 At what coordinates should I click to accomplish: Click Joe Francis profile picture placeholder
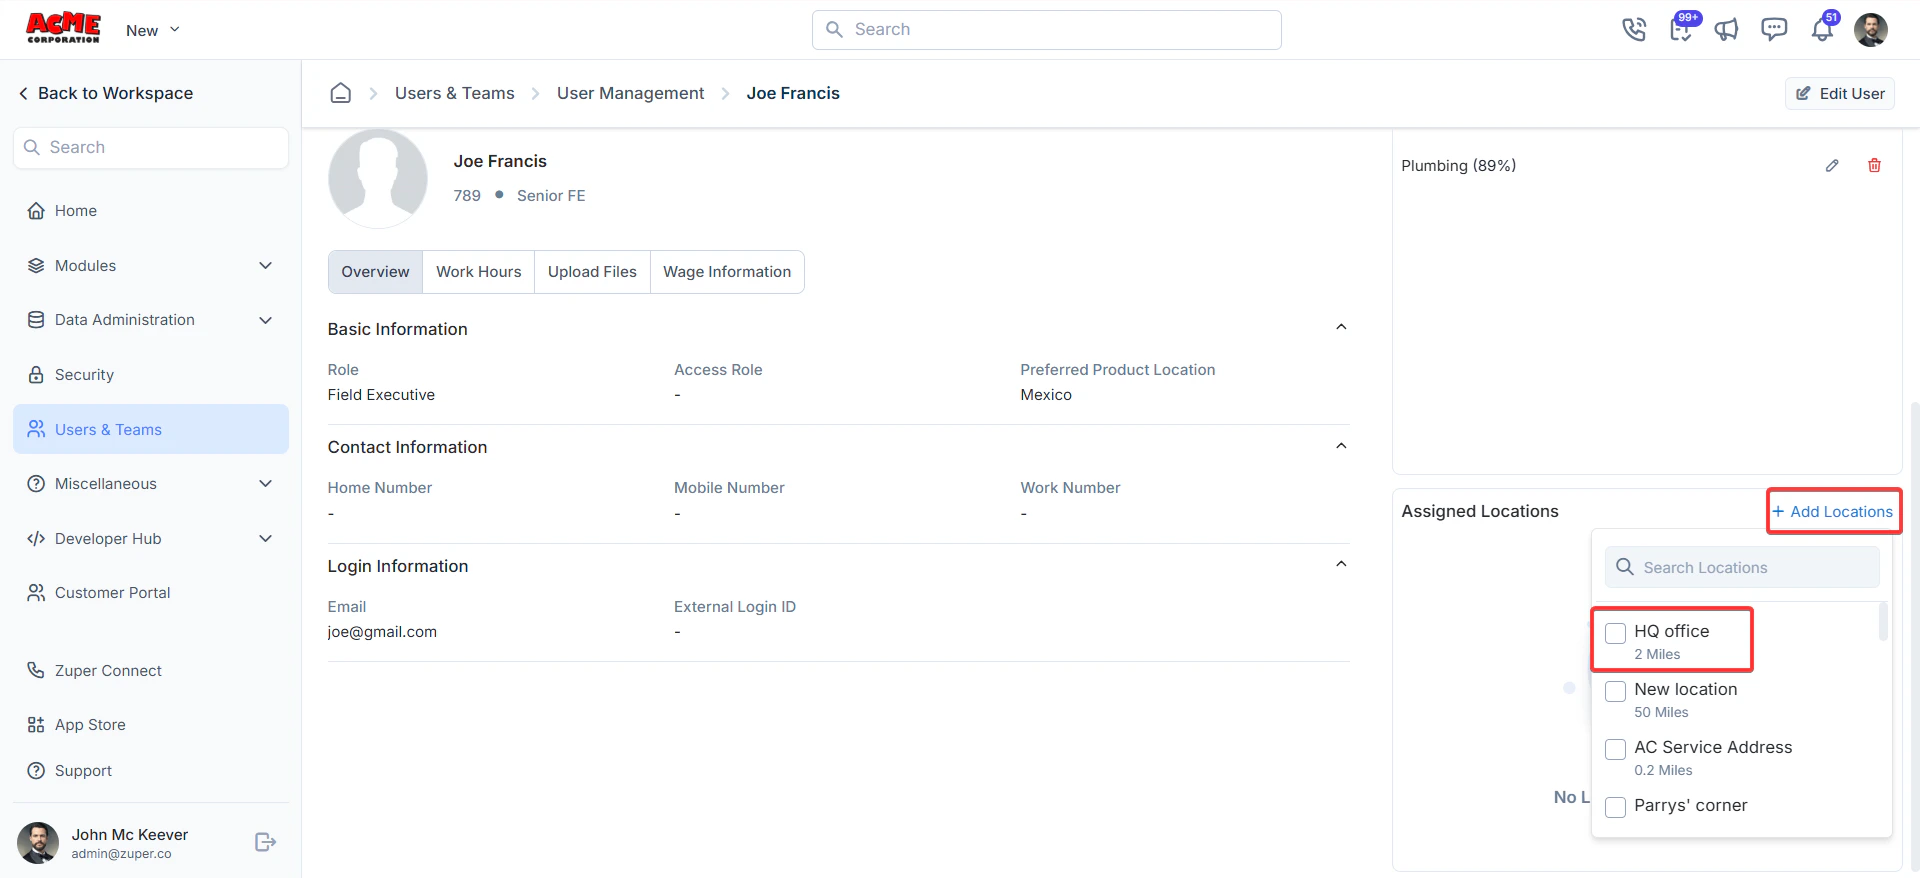pyautogui.click(x=378, y=178)
